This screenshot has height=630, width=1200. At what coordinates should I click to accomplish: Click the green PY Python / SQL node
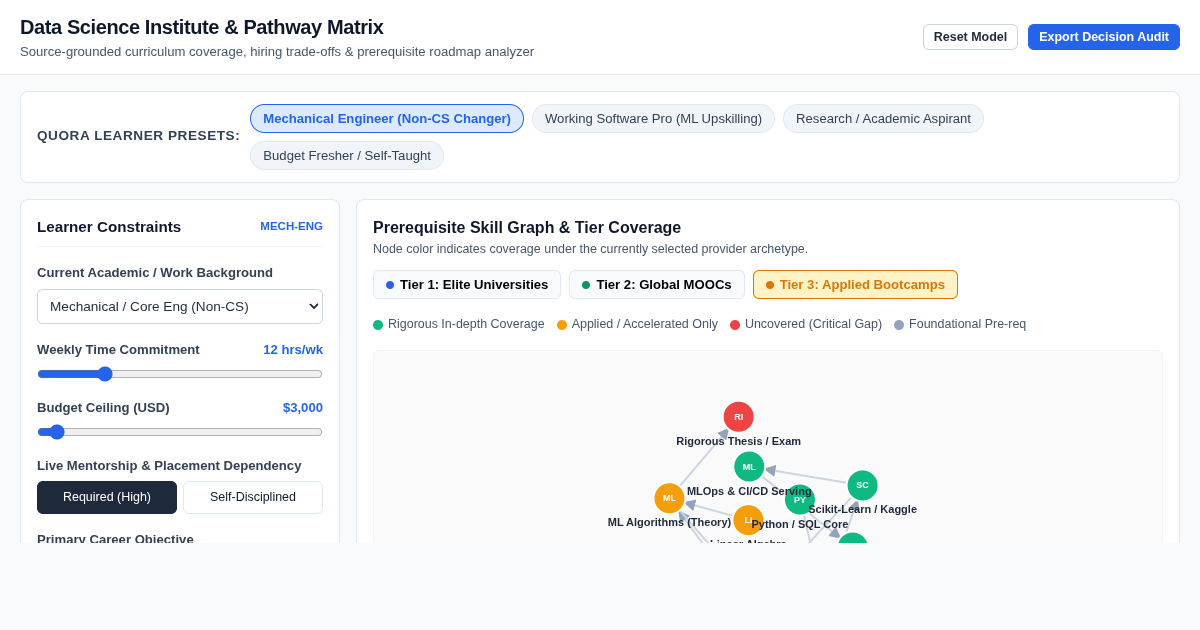pos(800,500)
